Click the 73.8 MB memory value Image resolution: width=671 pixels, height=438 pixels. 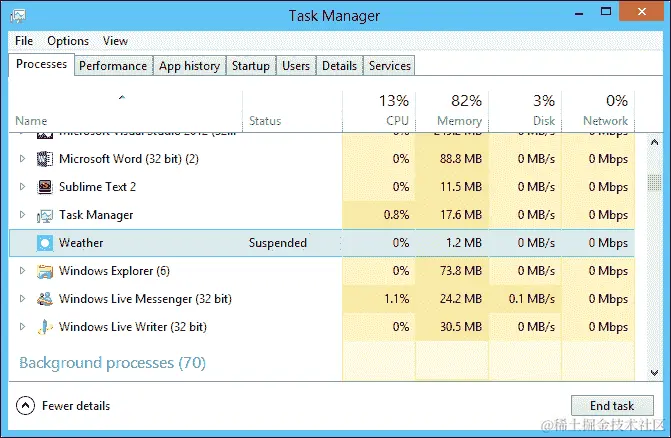point(461,271)
